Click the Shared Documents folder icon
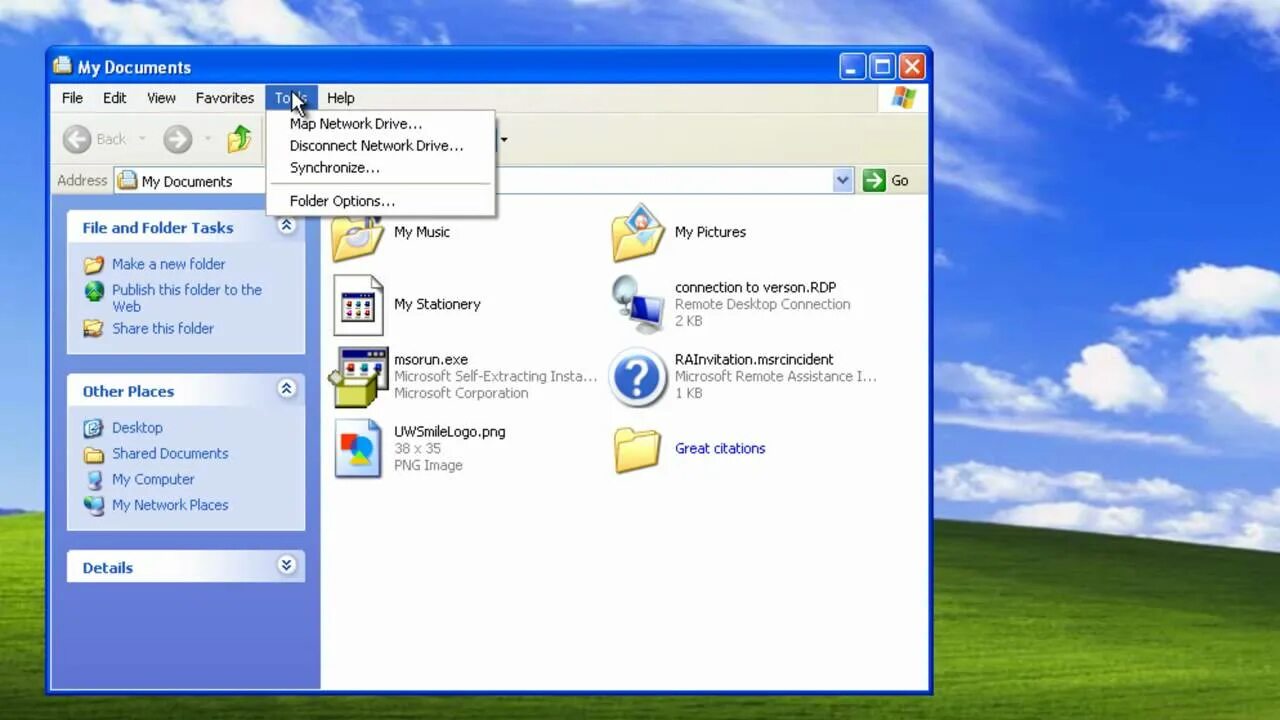 click(x=94, y=454)
